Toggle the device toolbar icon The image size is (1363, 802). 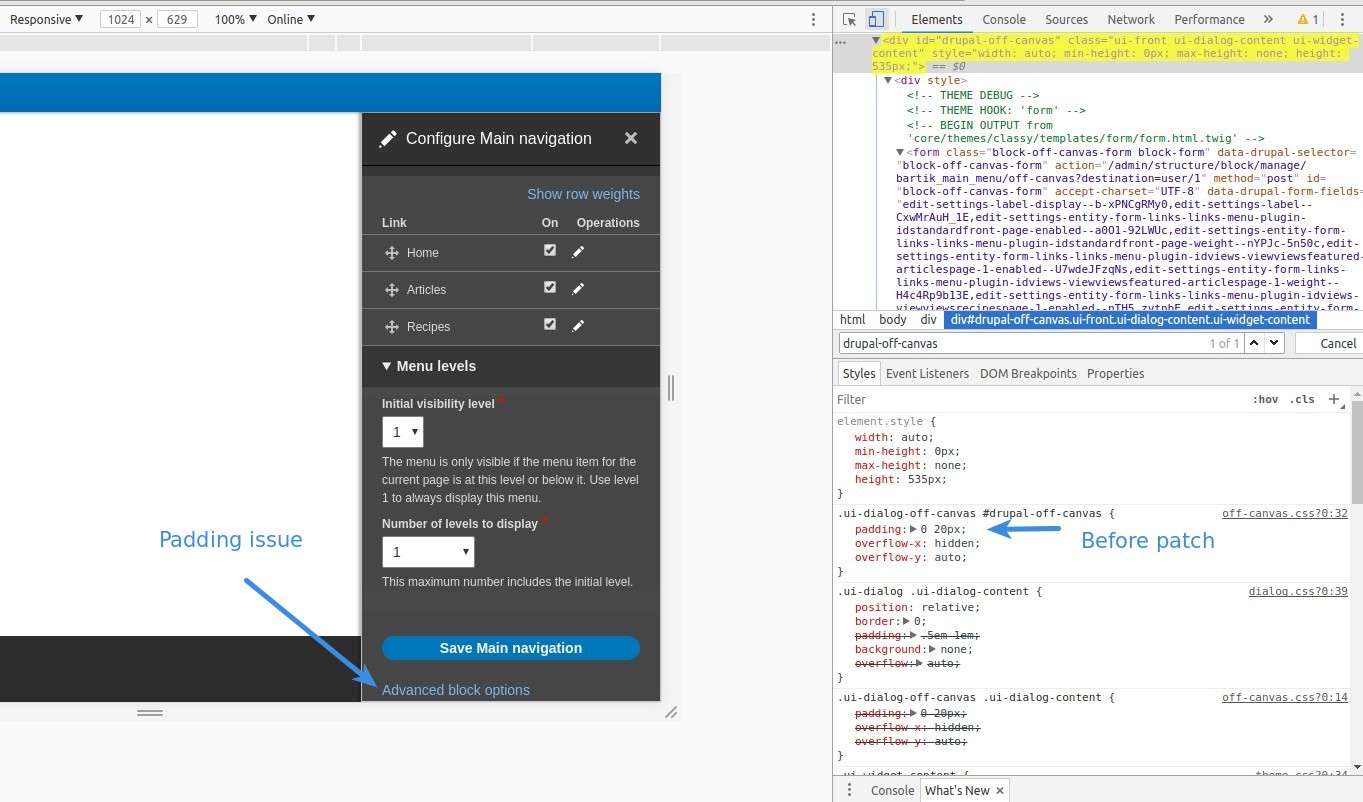coord(876,19)
